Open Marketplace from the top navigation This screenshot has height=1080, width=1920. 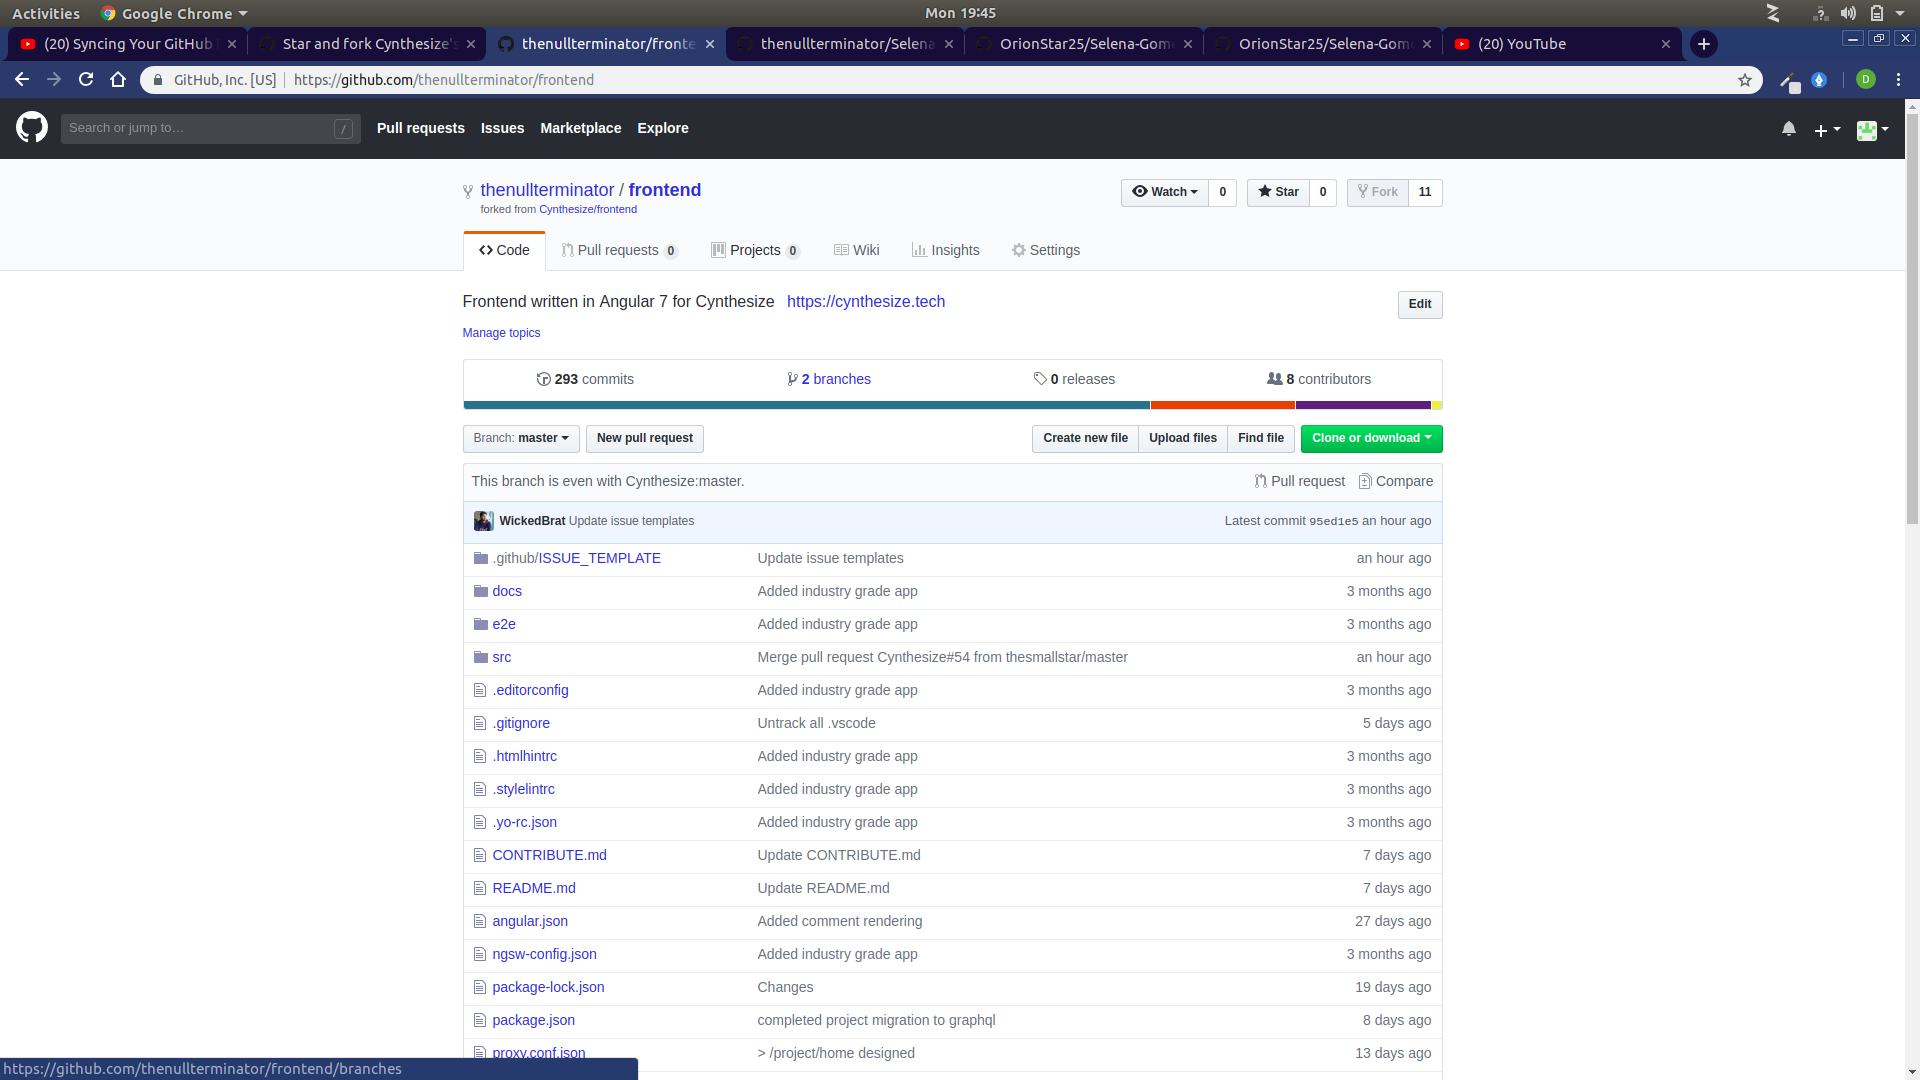pyautogui.click(x=581, y=128)
